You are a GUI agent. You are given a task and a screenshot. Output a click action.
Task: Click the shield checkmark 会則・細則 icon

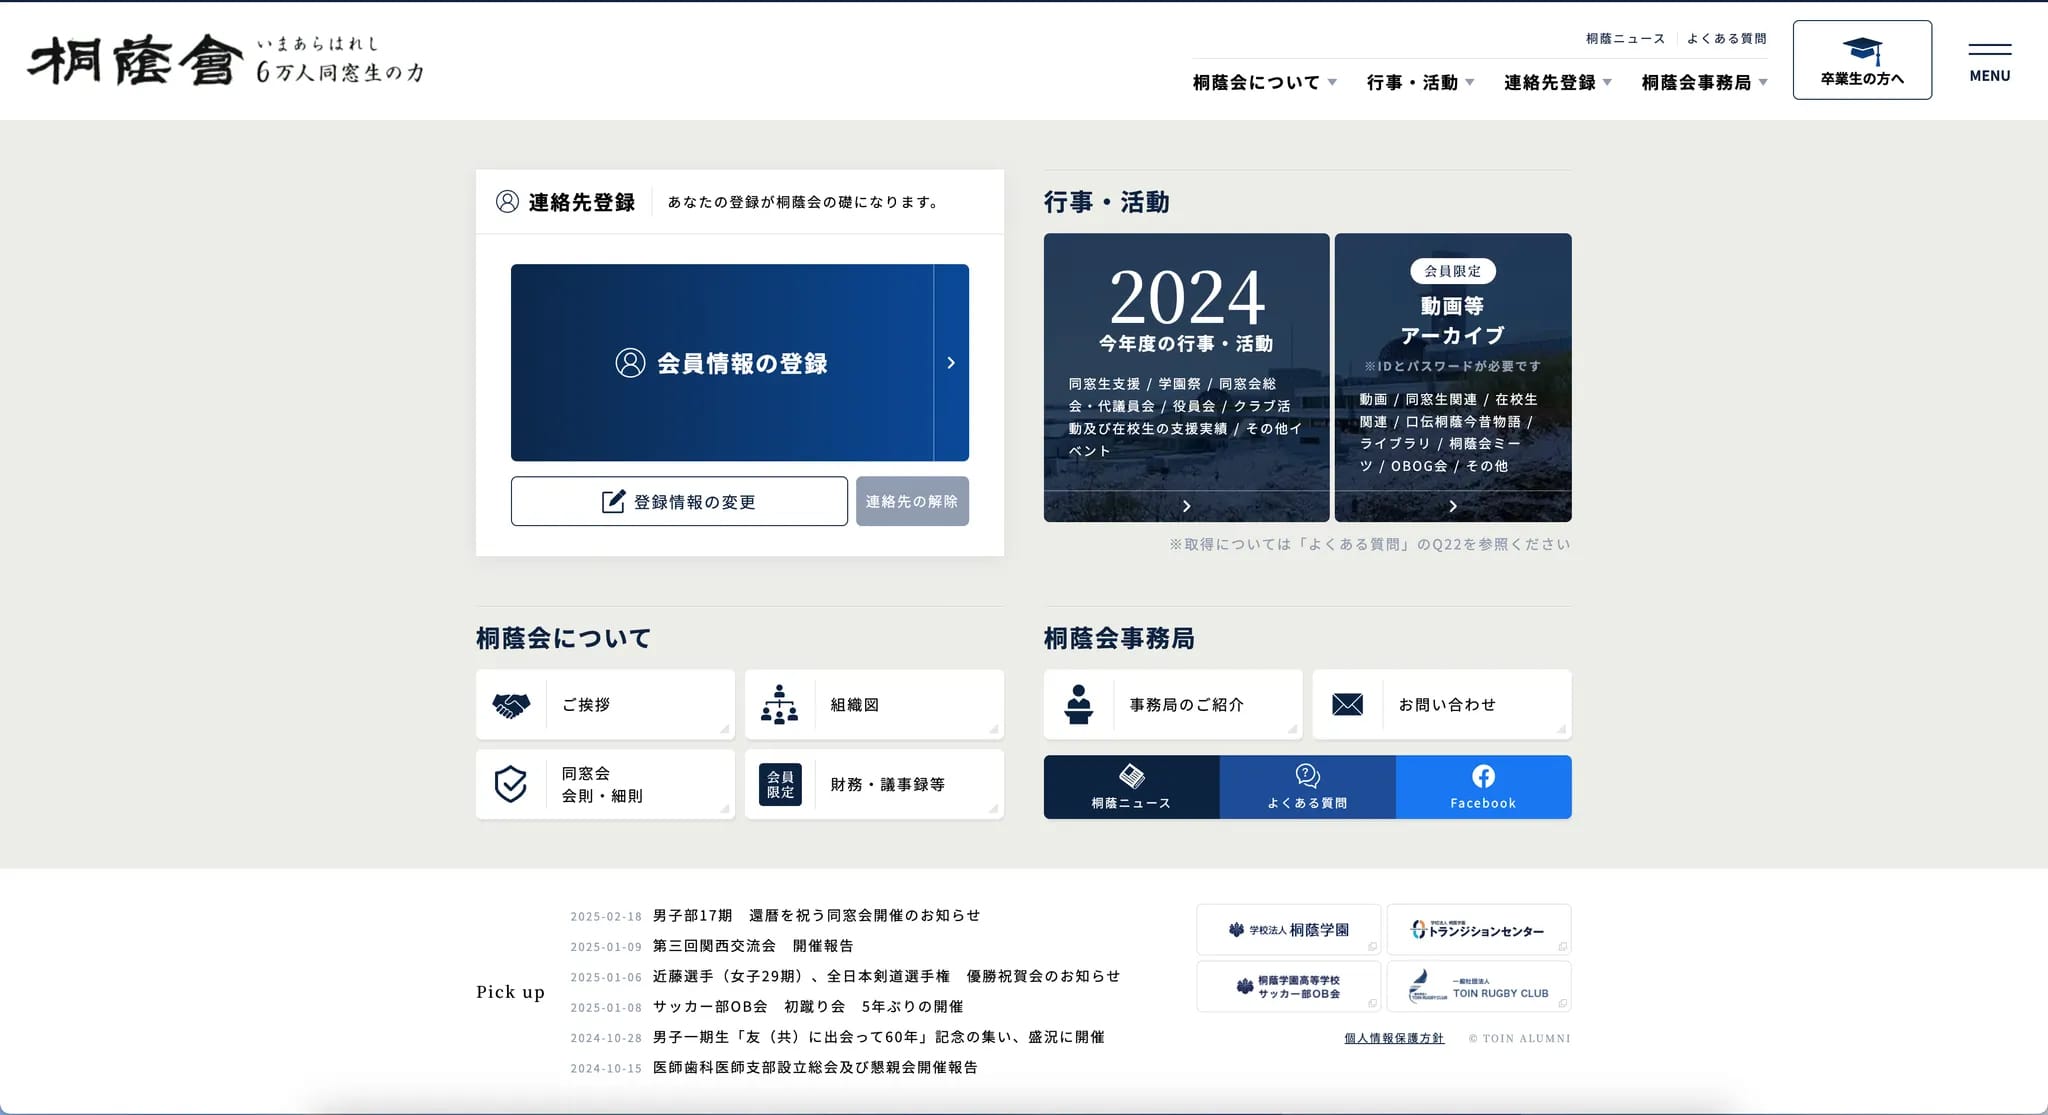[511, 785]
